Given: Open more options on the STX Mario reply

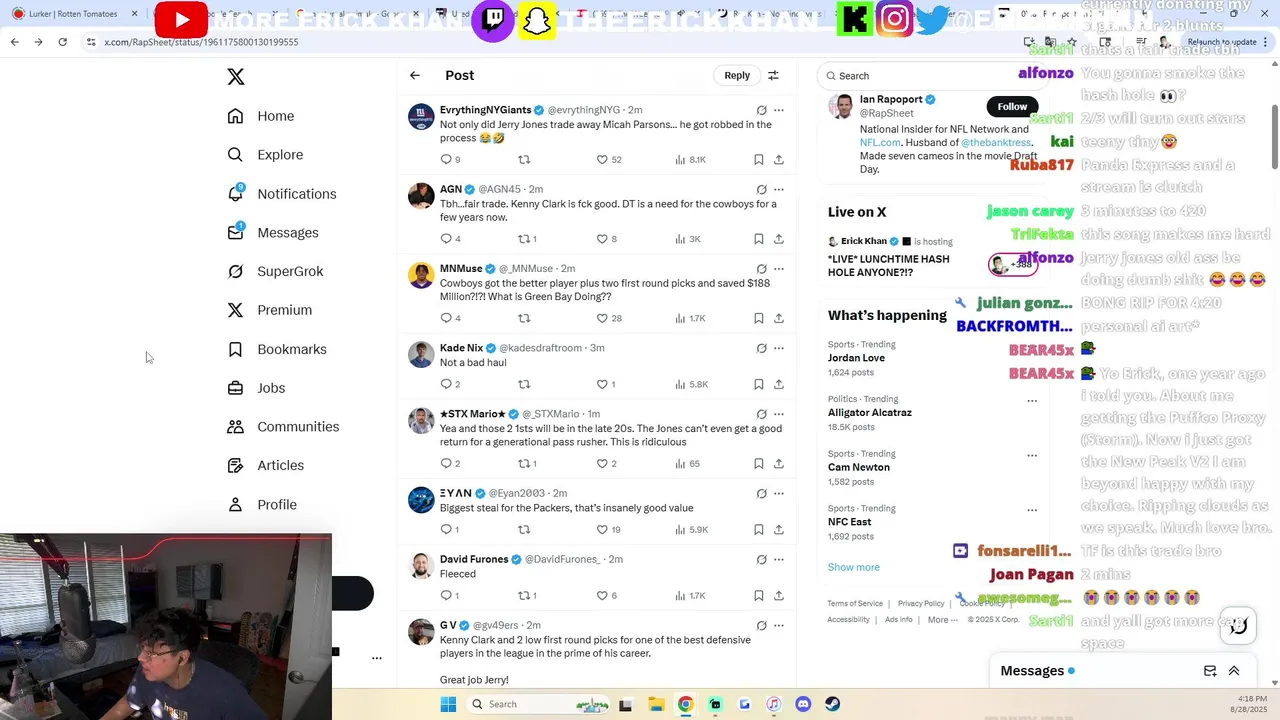Looking at the screenshot, I should (x=779, y=414).
